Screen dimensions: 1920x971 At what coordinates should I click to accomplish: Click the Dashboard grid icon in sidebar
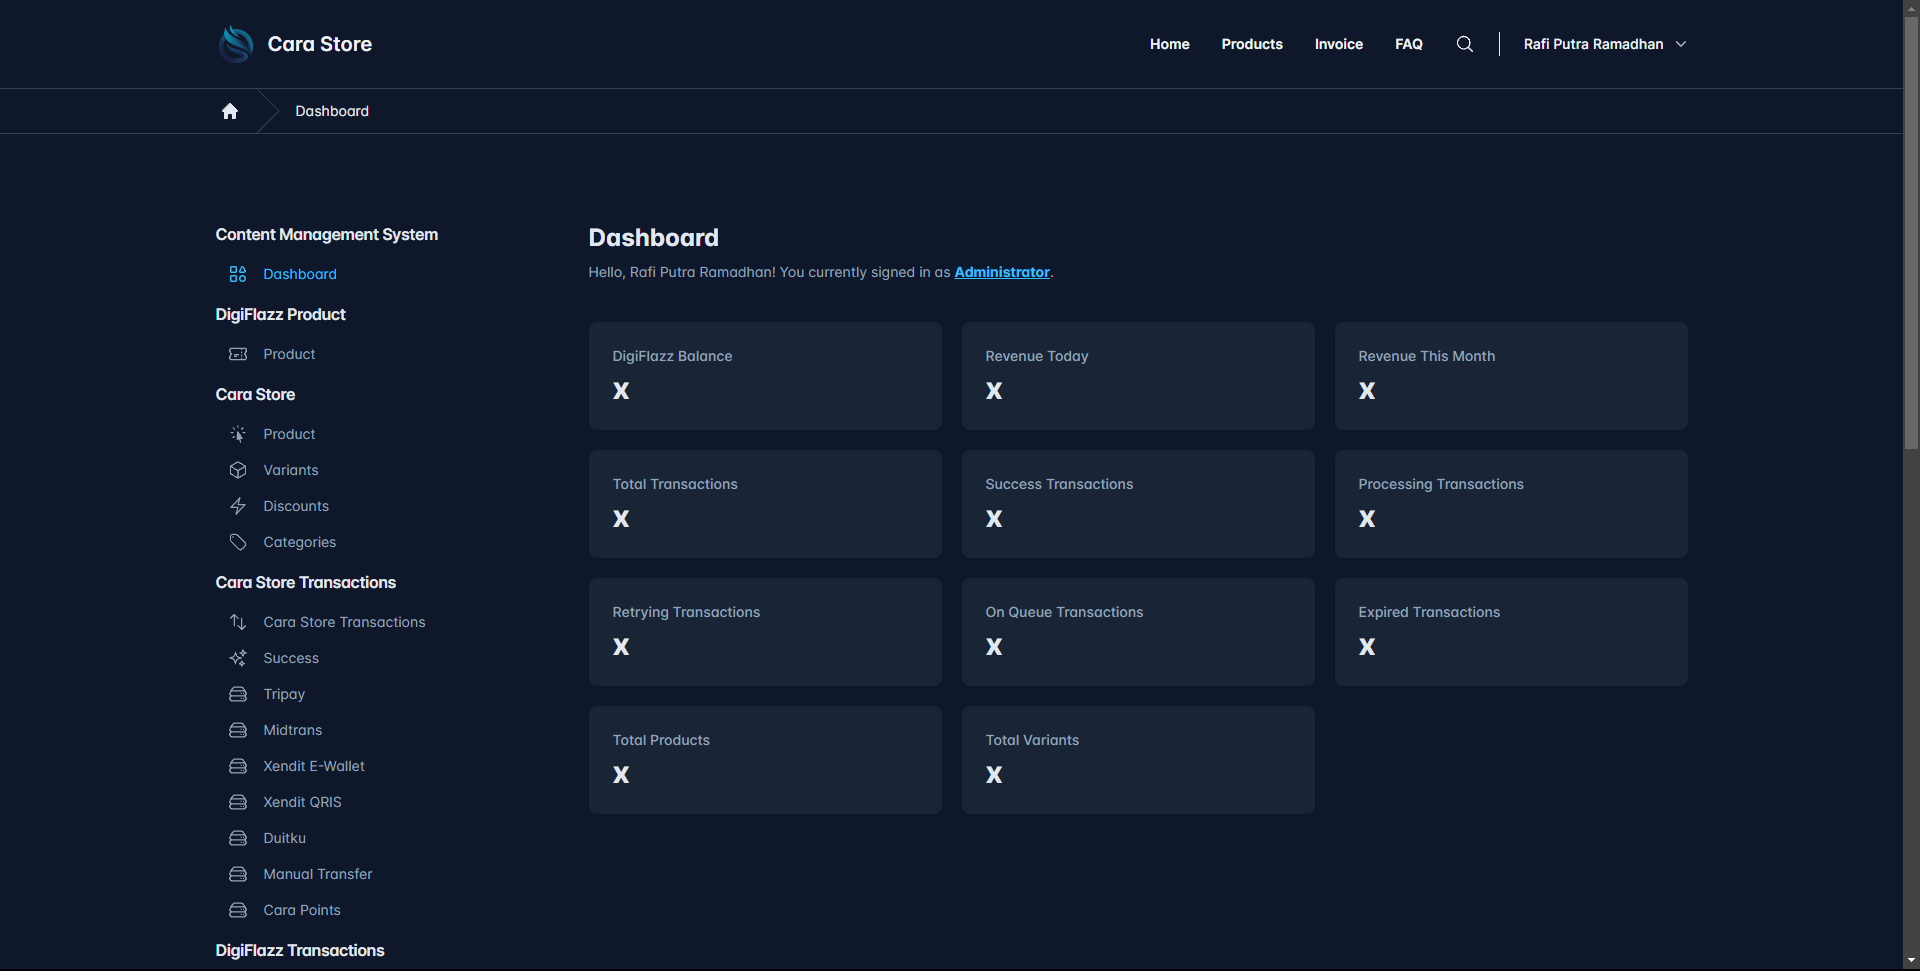click(238, 274)
